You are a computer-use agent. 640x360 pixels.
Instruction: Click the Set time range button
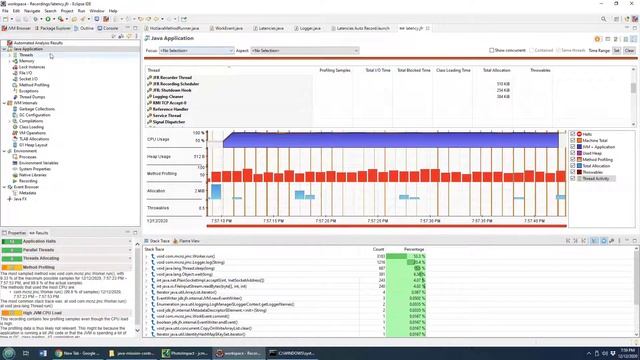click(616, 51)
